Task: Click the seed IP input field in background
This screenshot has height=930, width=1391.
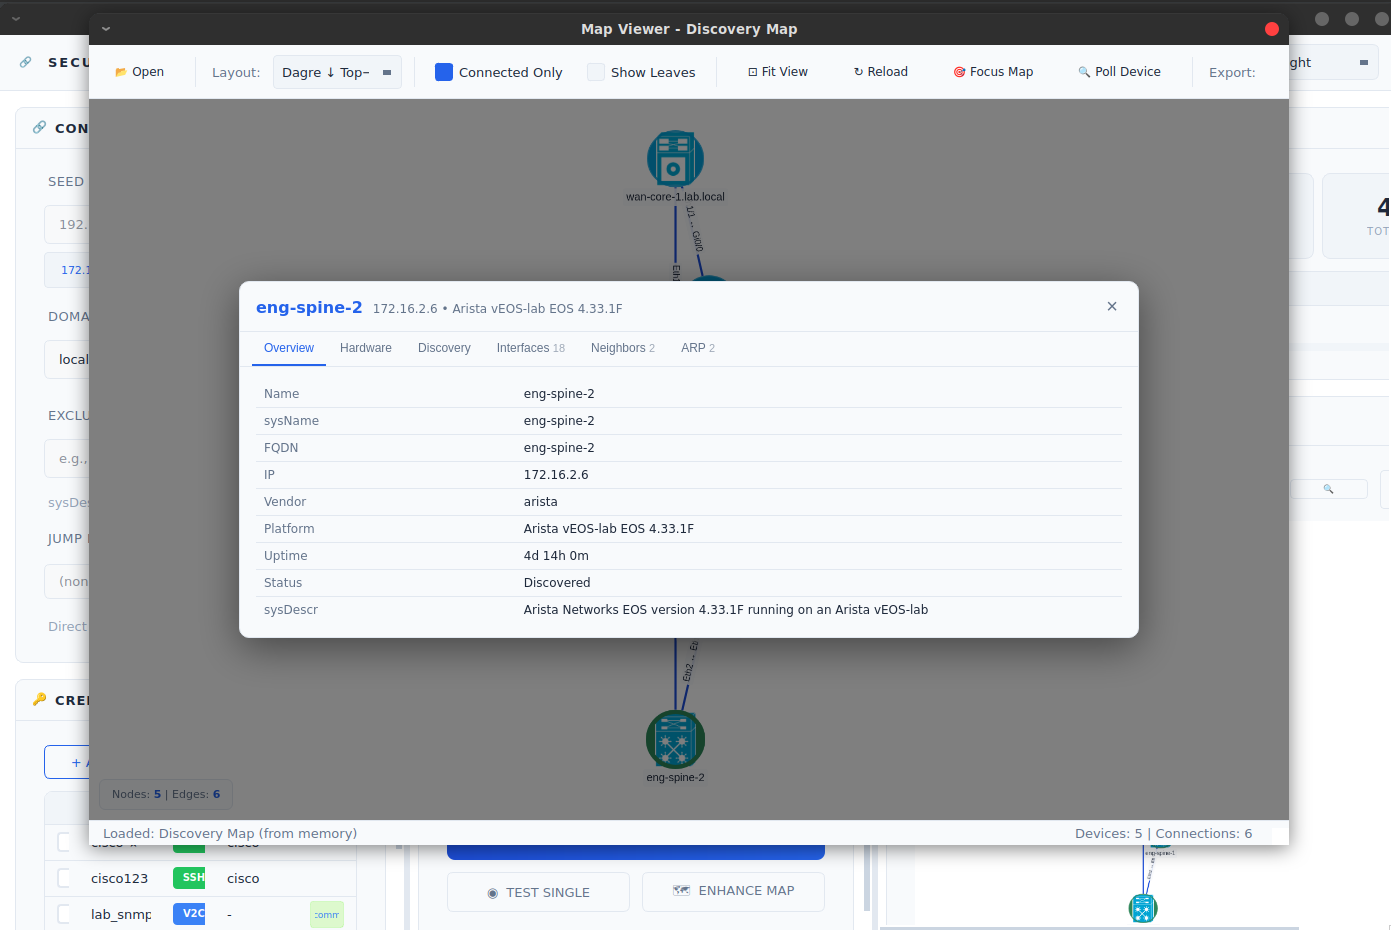Action: (67, 224)
